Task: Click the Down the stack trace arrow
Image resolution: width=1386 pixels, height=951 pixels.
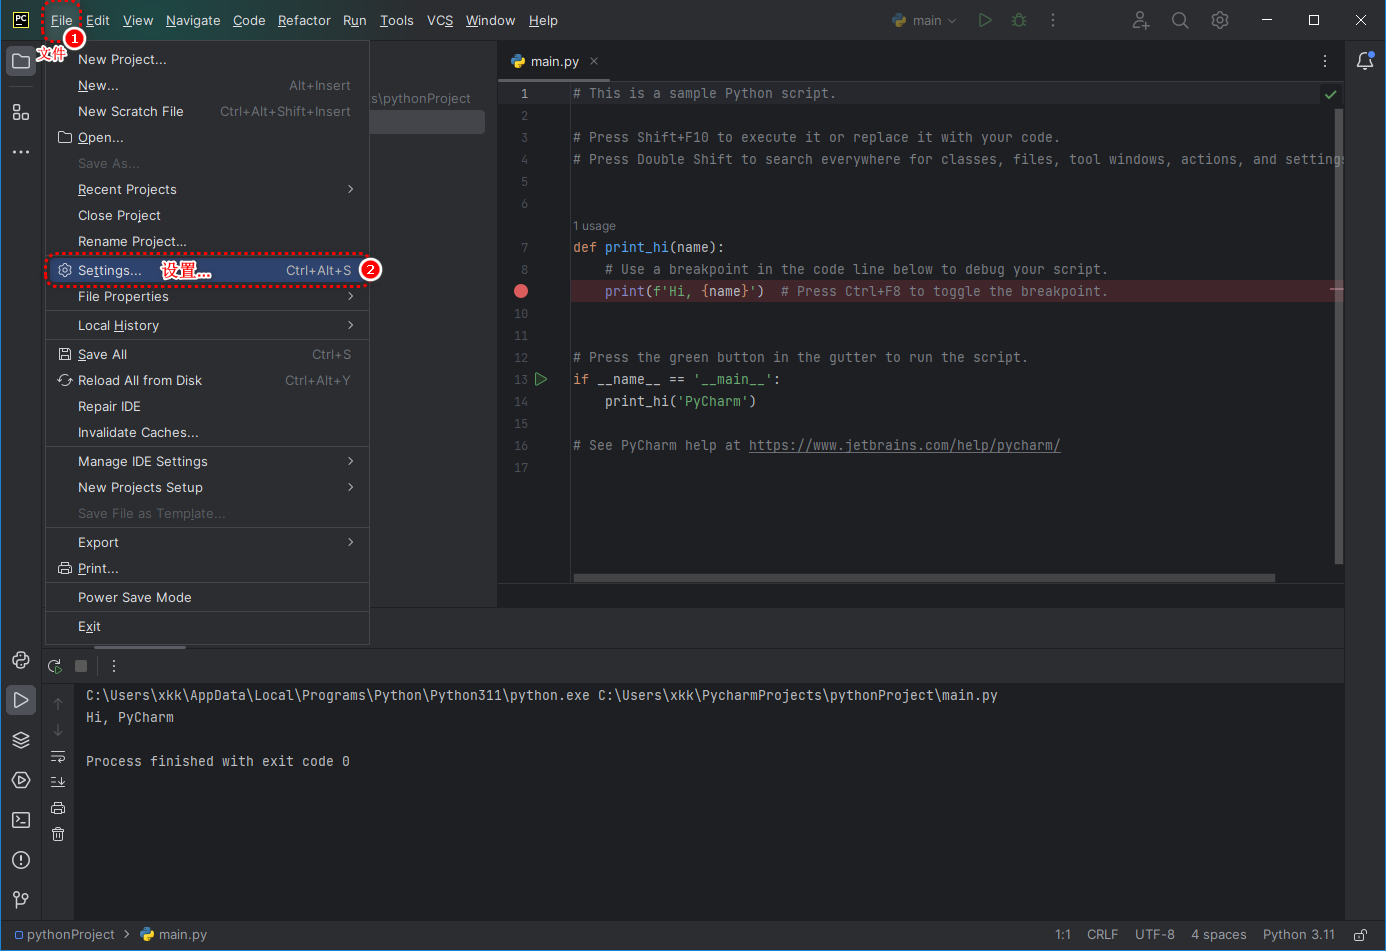Action: point(58,730)
